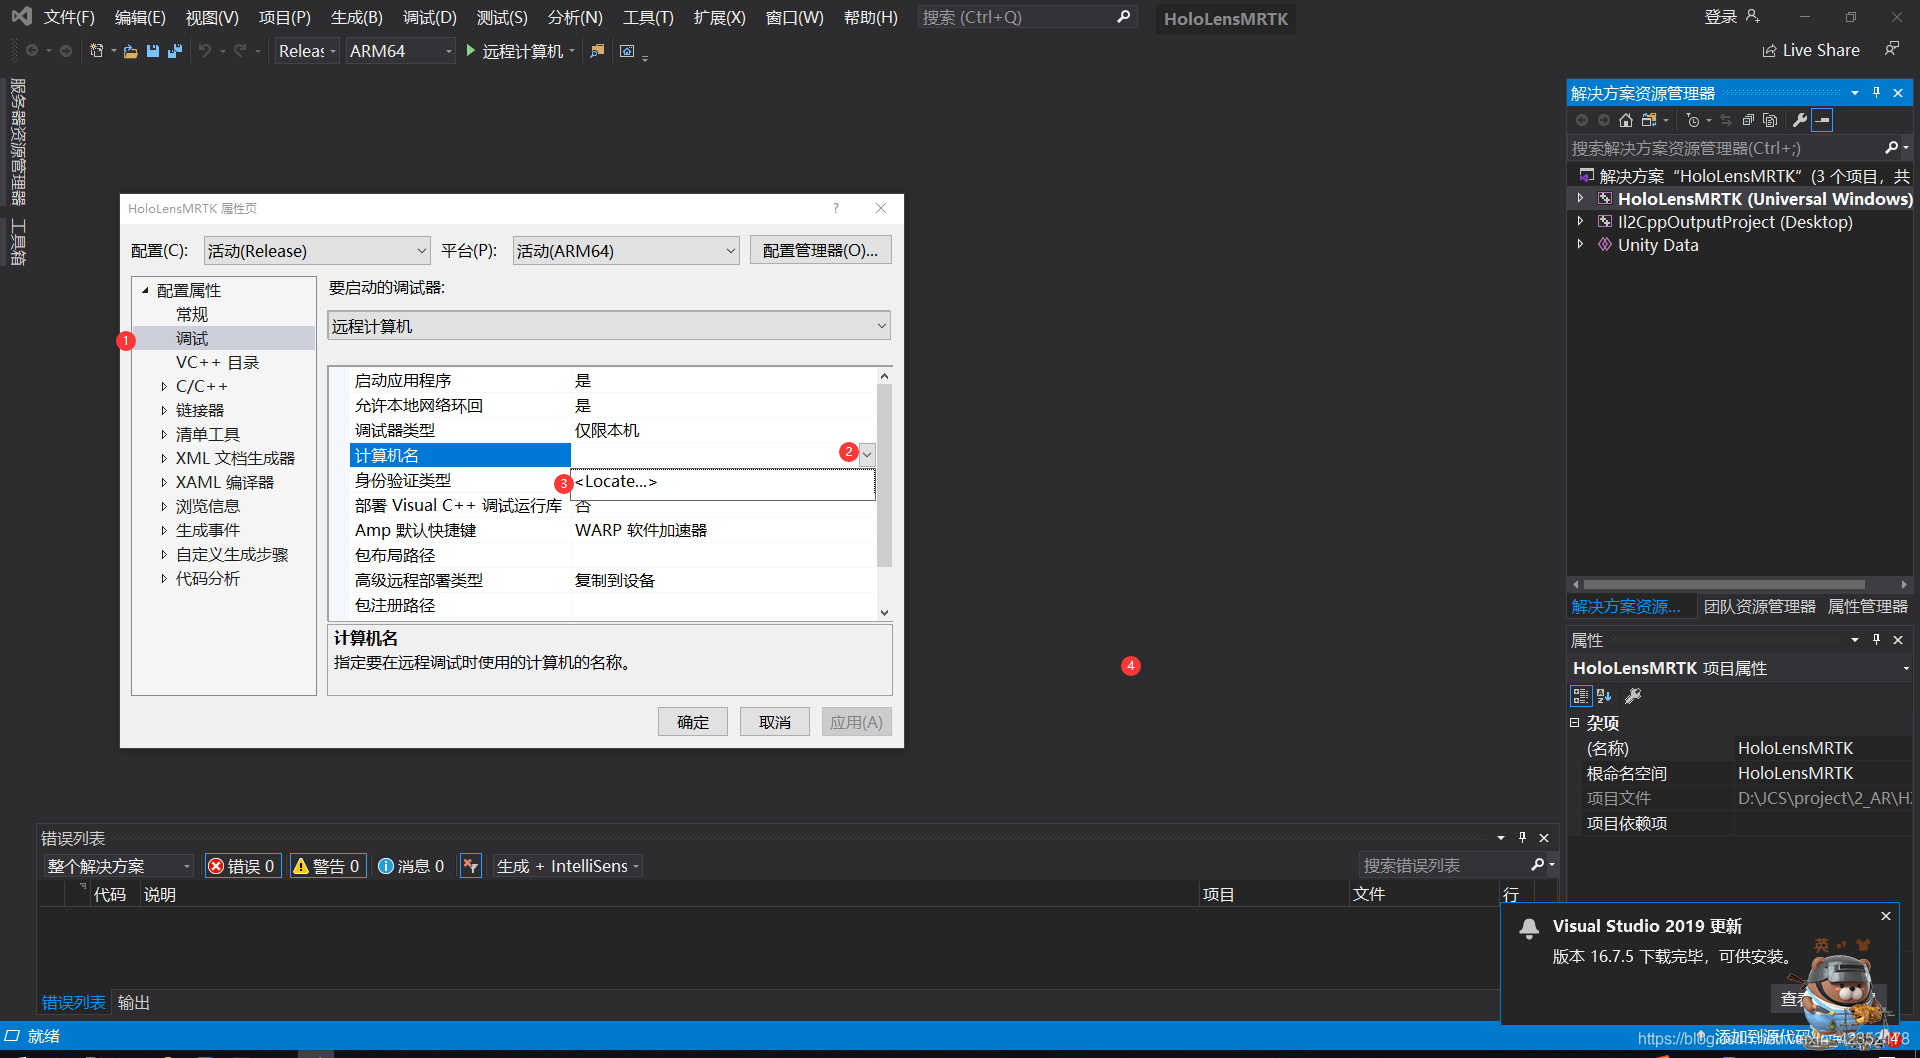
Task: Select 常规 in the configuration tree
Action: [192, 314]
